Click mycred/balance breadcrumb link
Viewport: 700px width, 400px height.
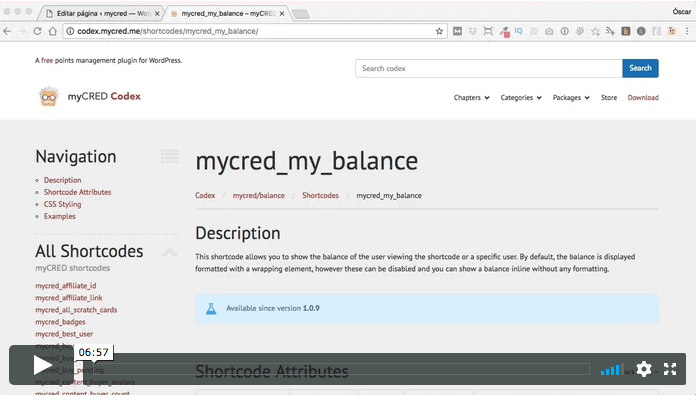(x=258, y=196)
